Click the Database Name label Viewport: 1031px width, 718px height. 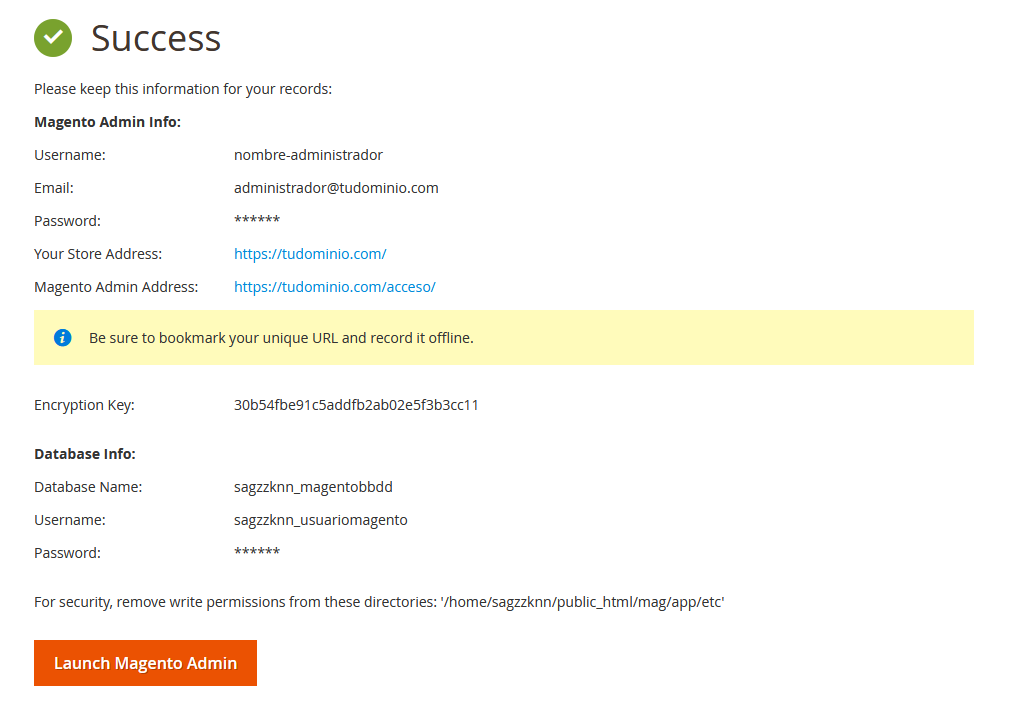[x=88, y=487]
